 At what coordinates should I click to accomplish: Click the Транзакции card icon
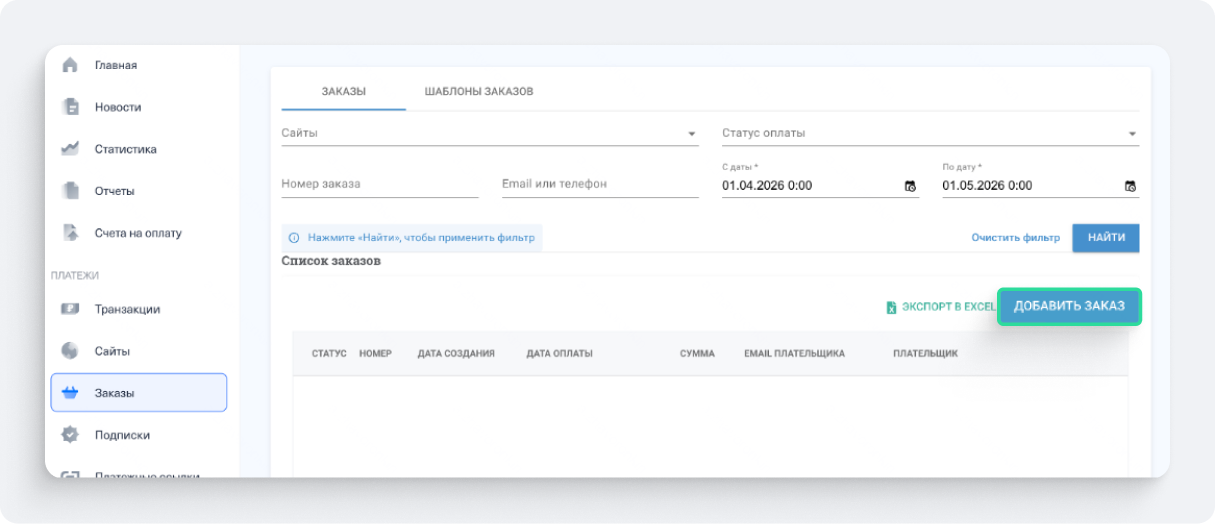70,309
